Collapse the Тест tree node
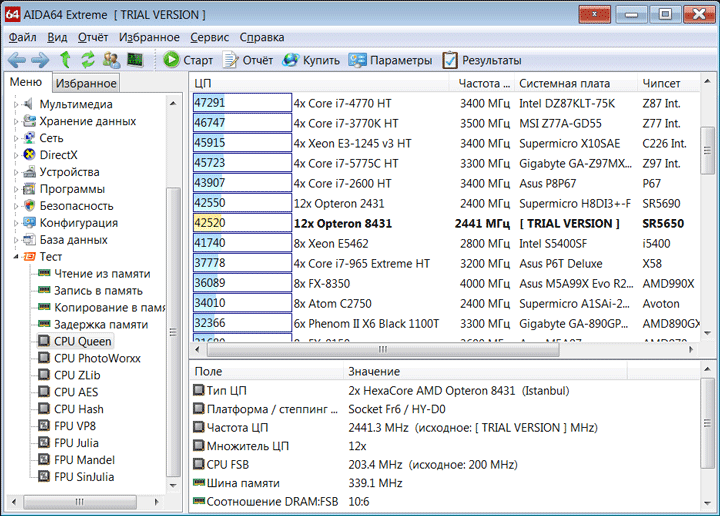Viewport: 720px width, 516px height. pos(15,257)
